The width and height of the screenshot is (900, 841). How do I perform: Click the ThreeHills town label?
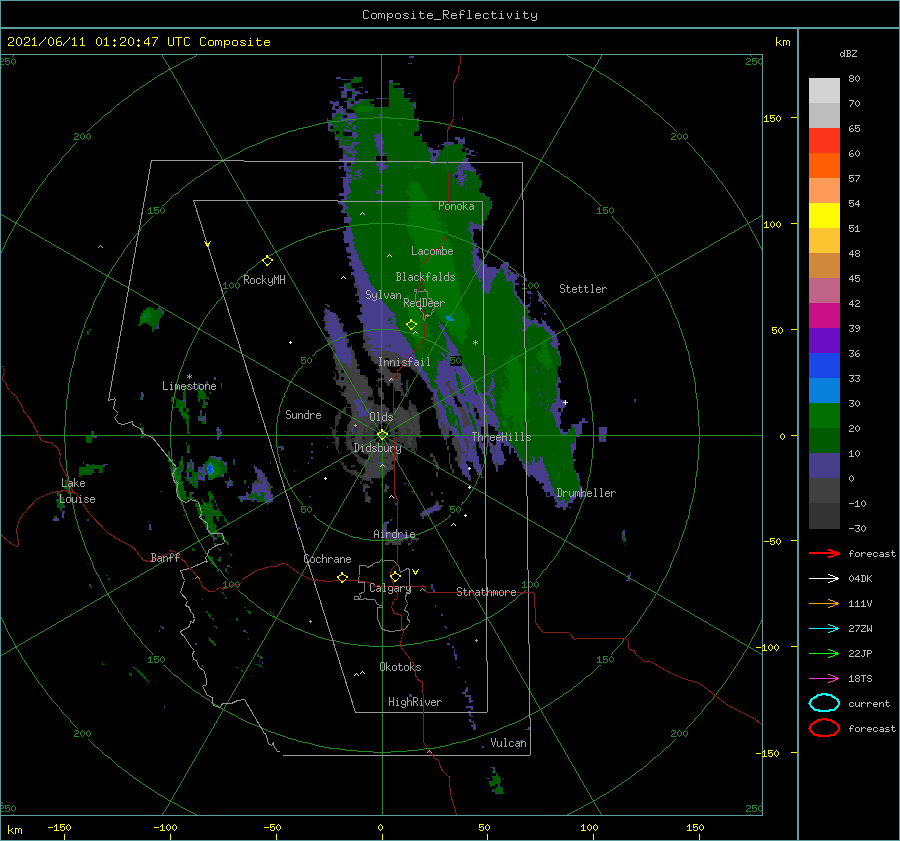(x=501, y=437)
